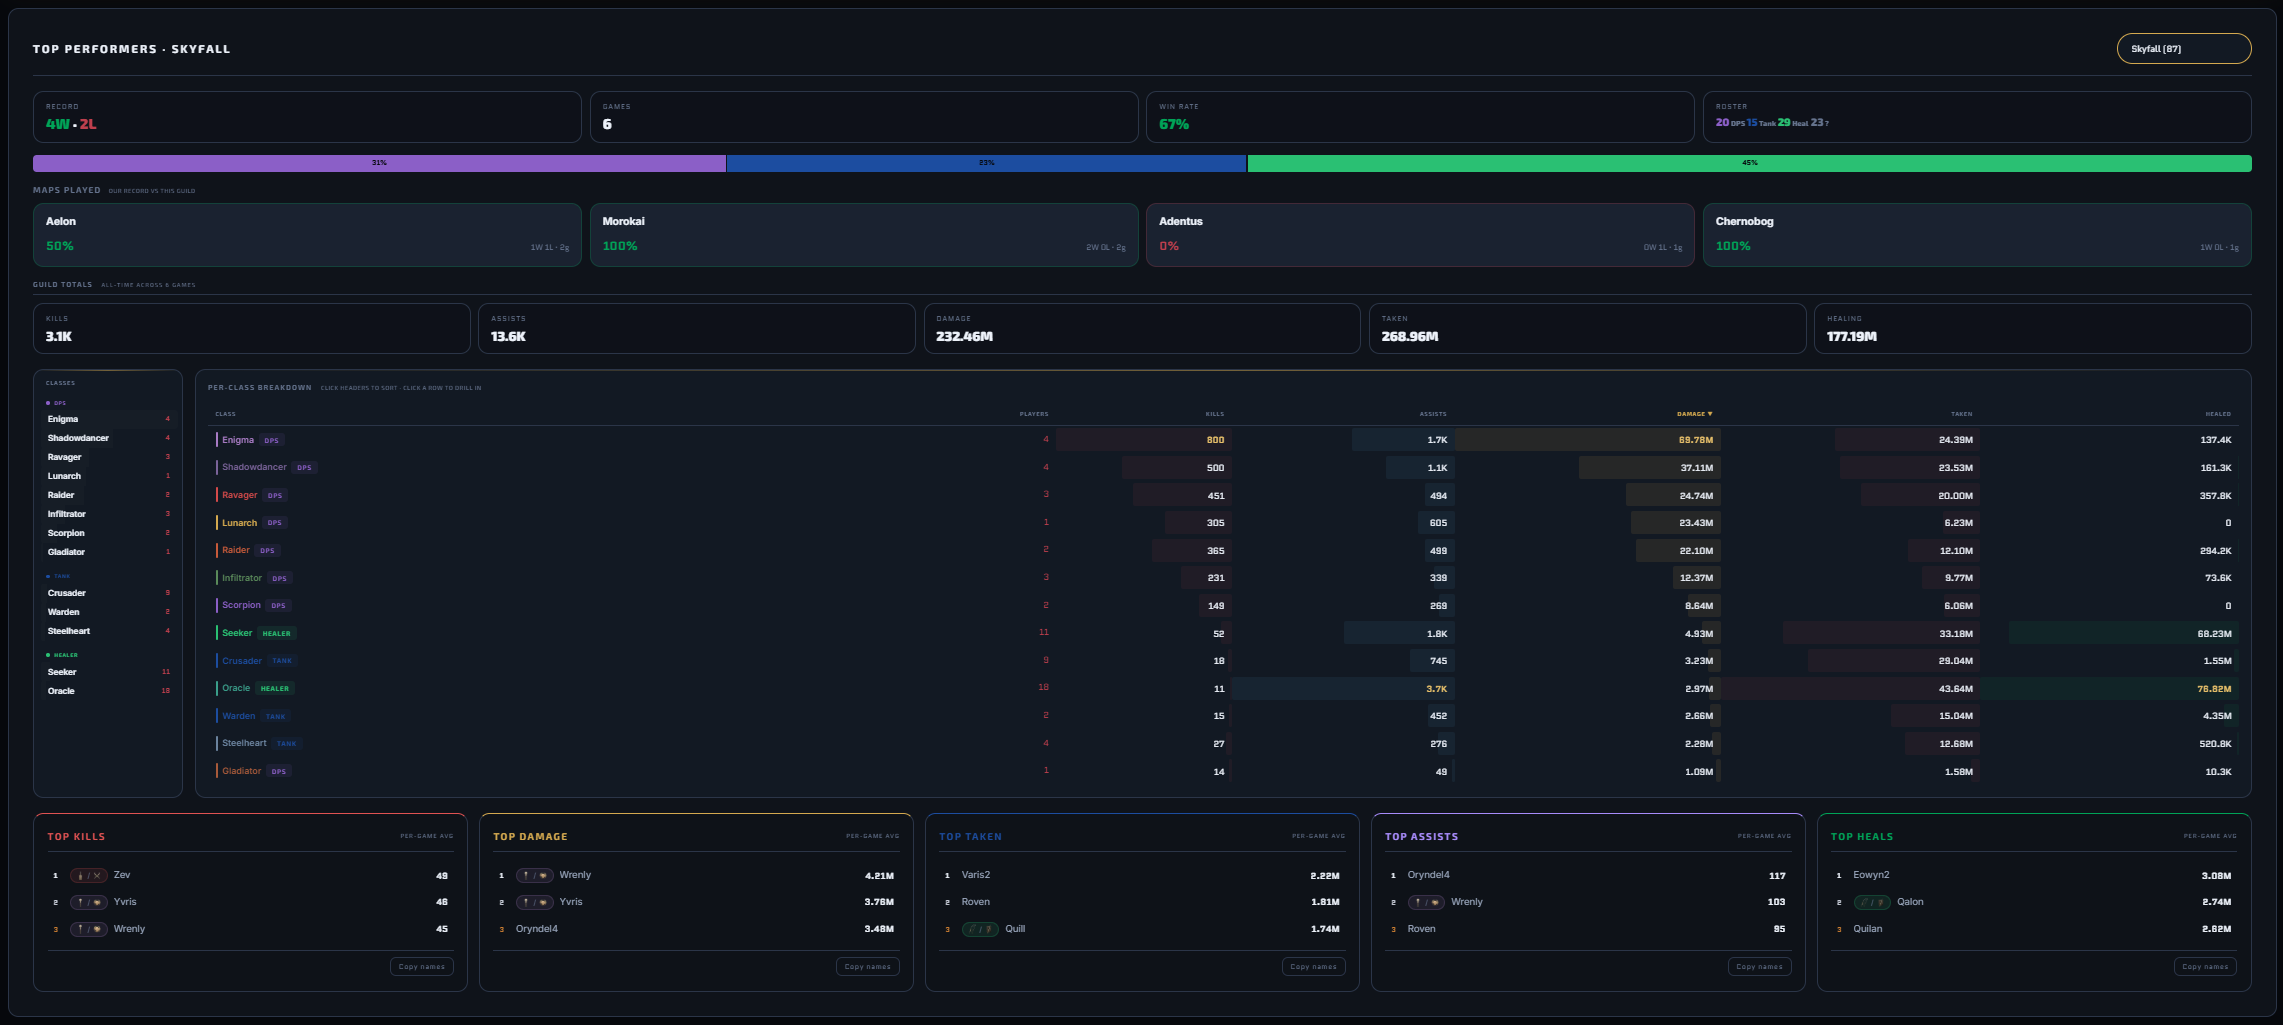Click Qalon's green weapon badge in Top Heals
Image resolution: width=2283 pixels, height=1025 pixels.
click(1872, 902)
